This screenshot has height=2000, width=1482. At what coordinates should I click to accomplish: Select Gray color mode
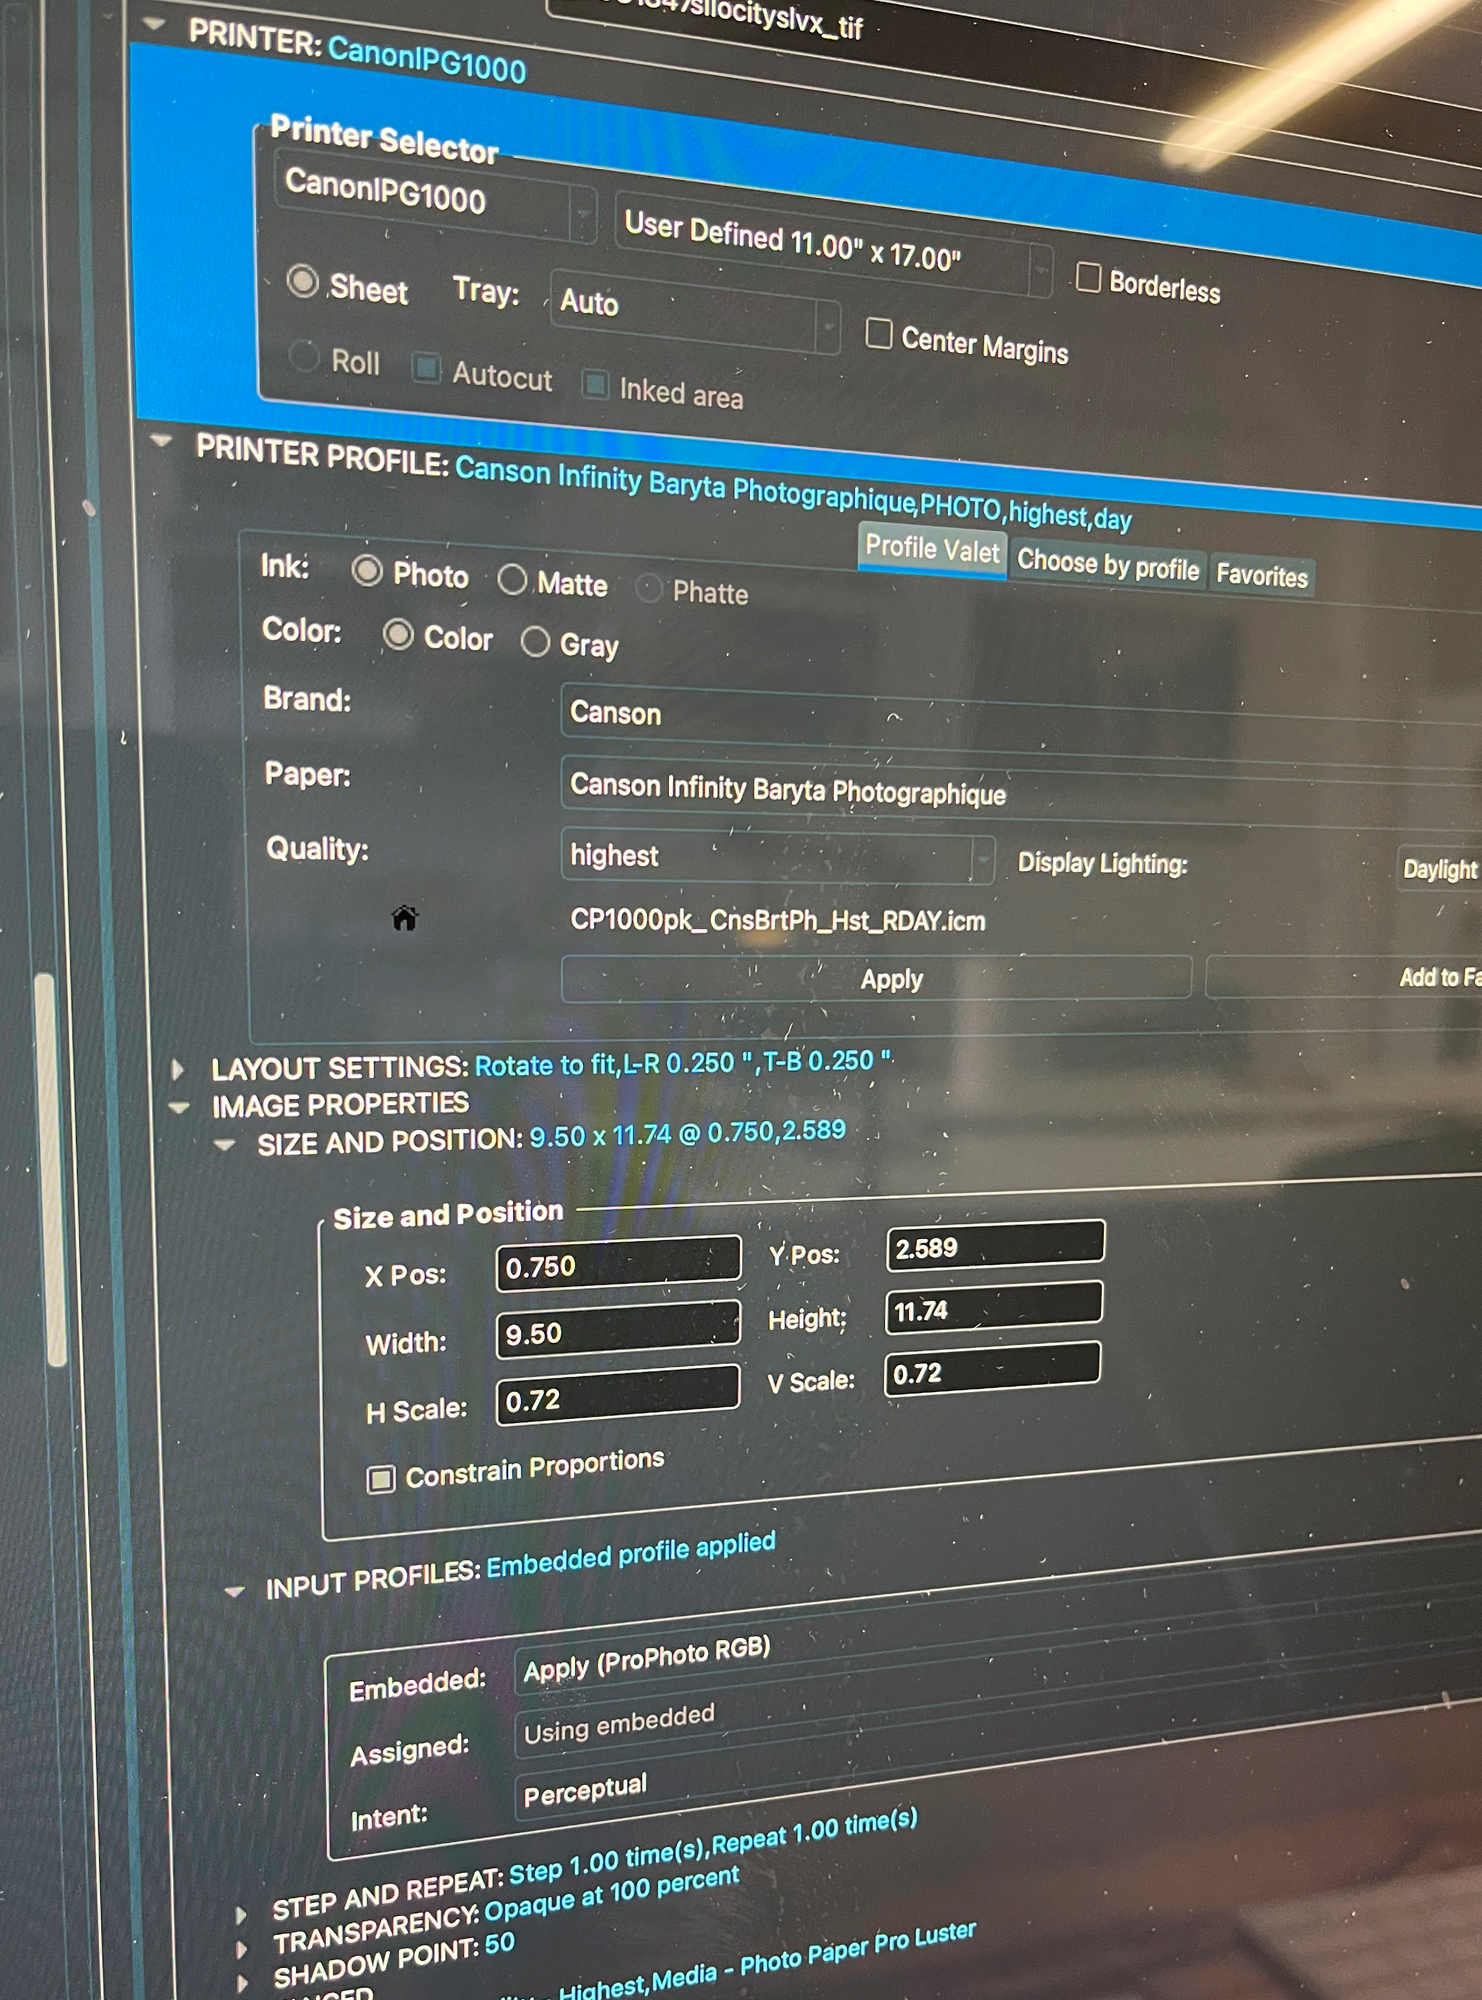pos(535,642)
